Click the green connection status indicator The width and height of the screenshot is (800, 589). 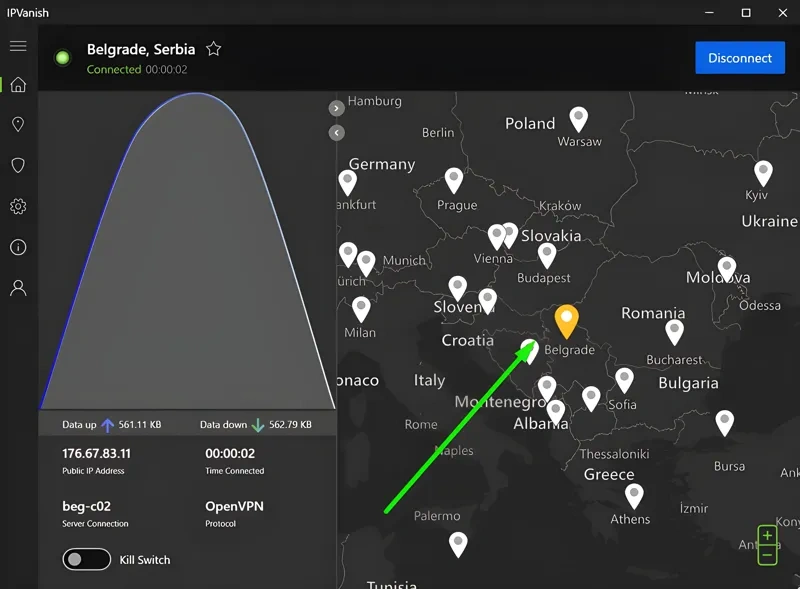(63, 57)
